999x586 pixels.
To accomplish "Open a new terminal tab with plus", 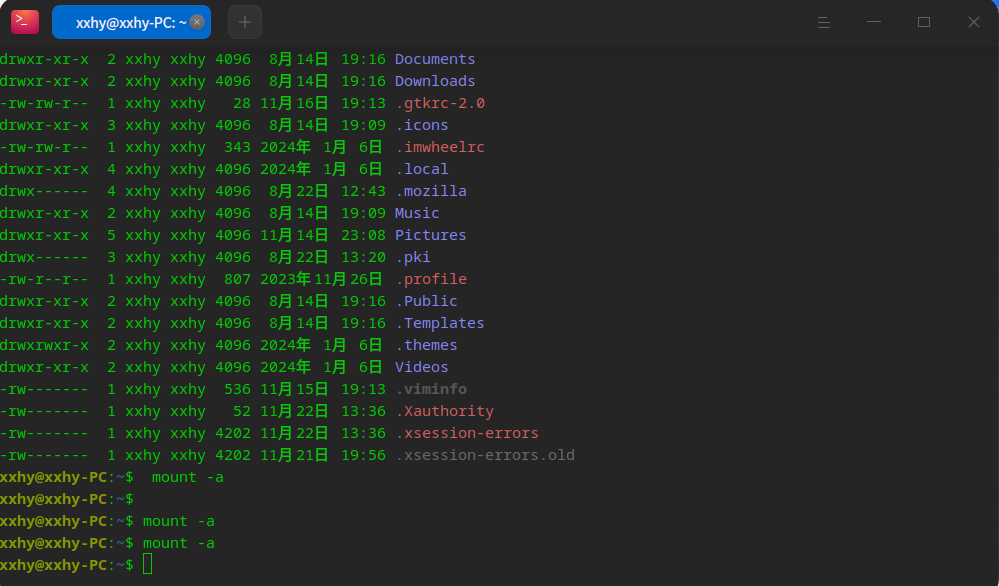I will point(245,22).
